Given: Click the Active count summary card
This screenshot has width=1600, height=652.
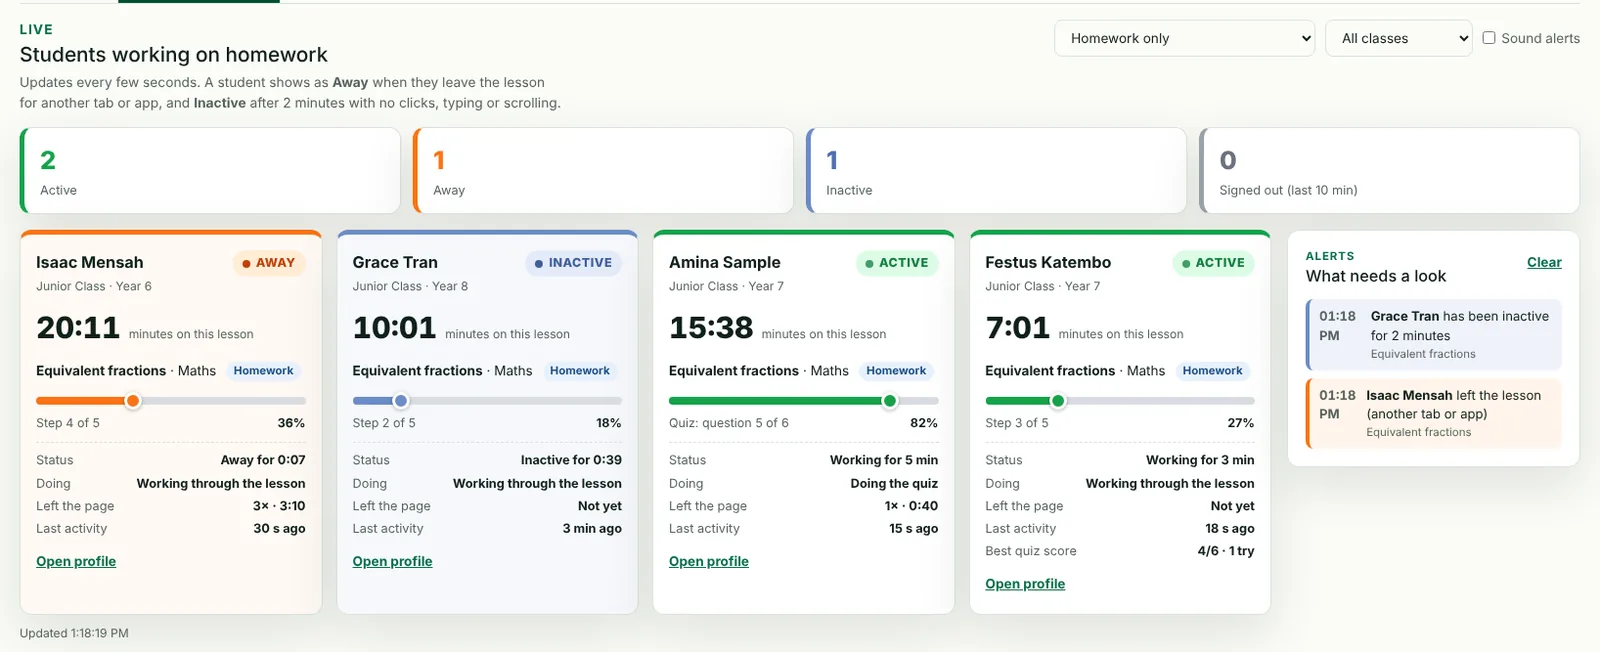Looking at the screenshot, I should [210, 170].
